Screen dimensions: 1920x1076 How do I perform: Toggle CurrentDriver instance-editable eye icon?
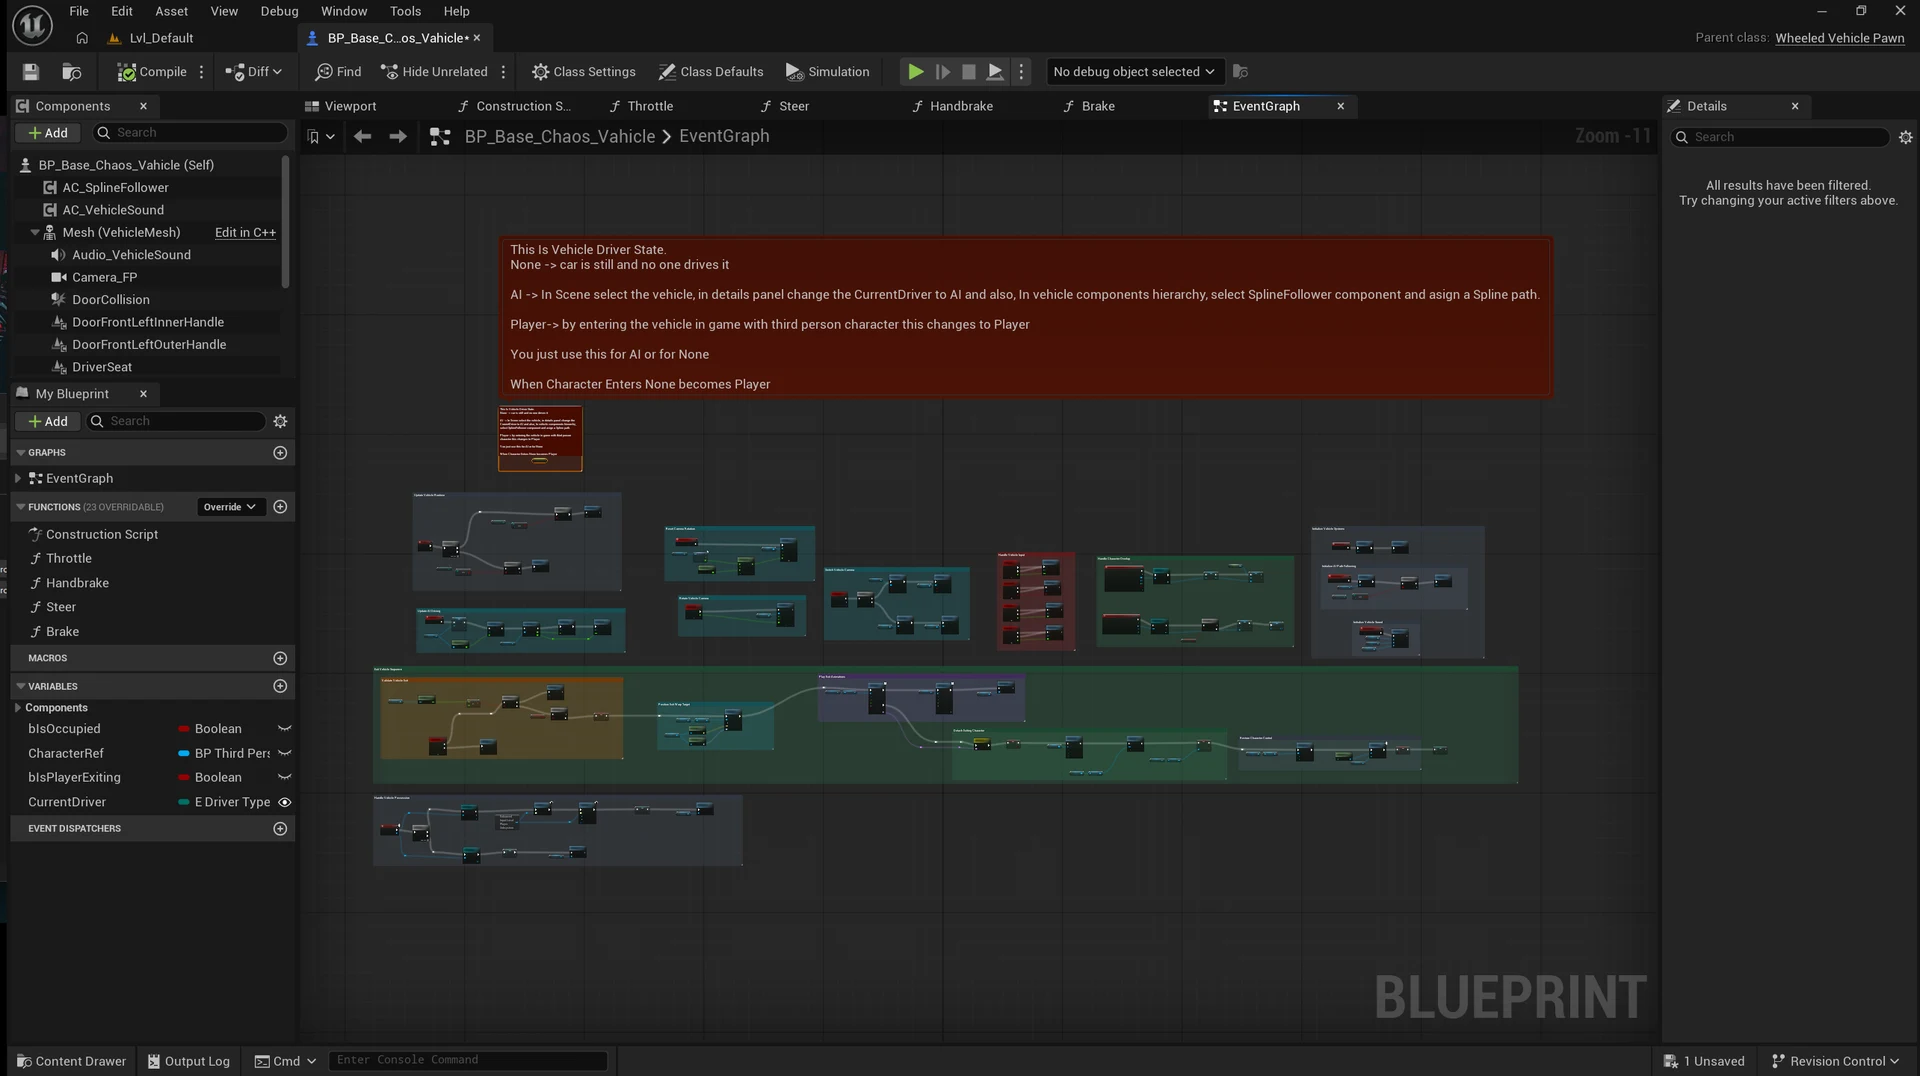pos(284,802)
